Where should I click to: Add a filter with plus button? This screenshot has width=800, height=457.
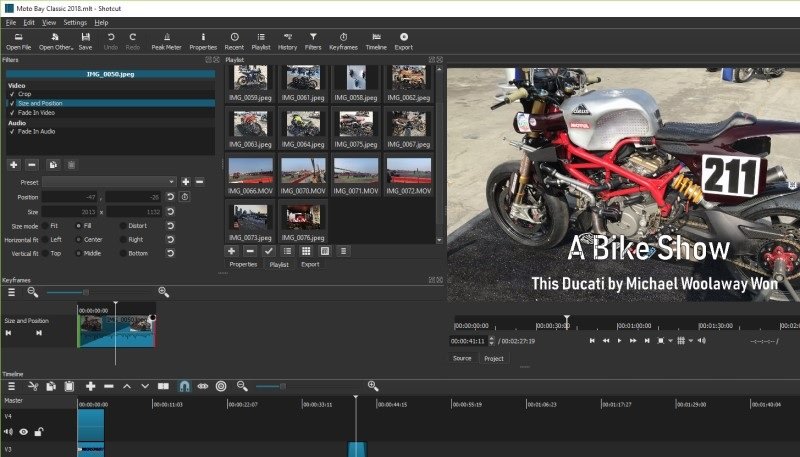pyautogui.click(x=14, y=165)
